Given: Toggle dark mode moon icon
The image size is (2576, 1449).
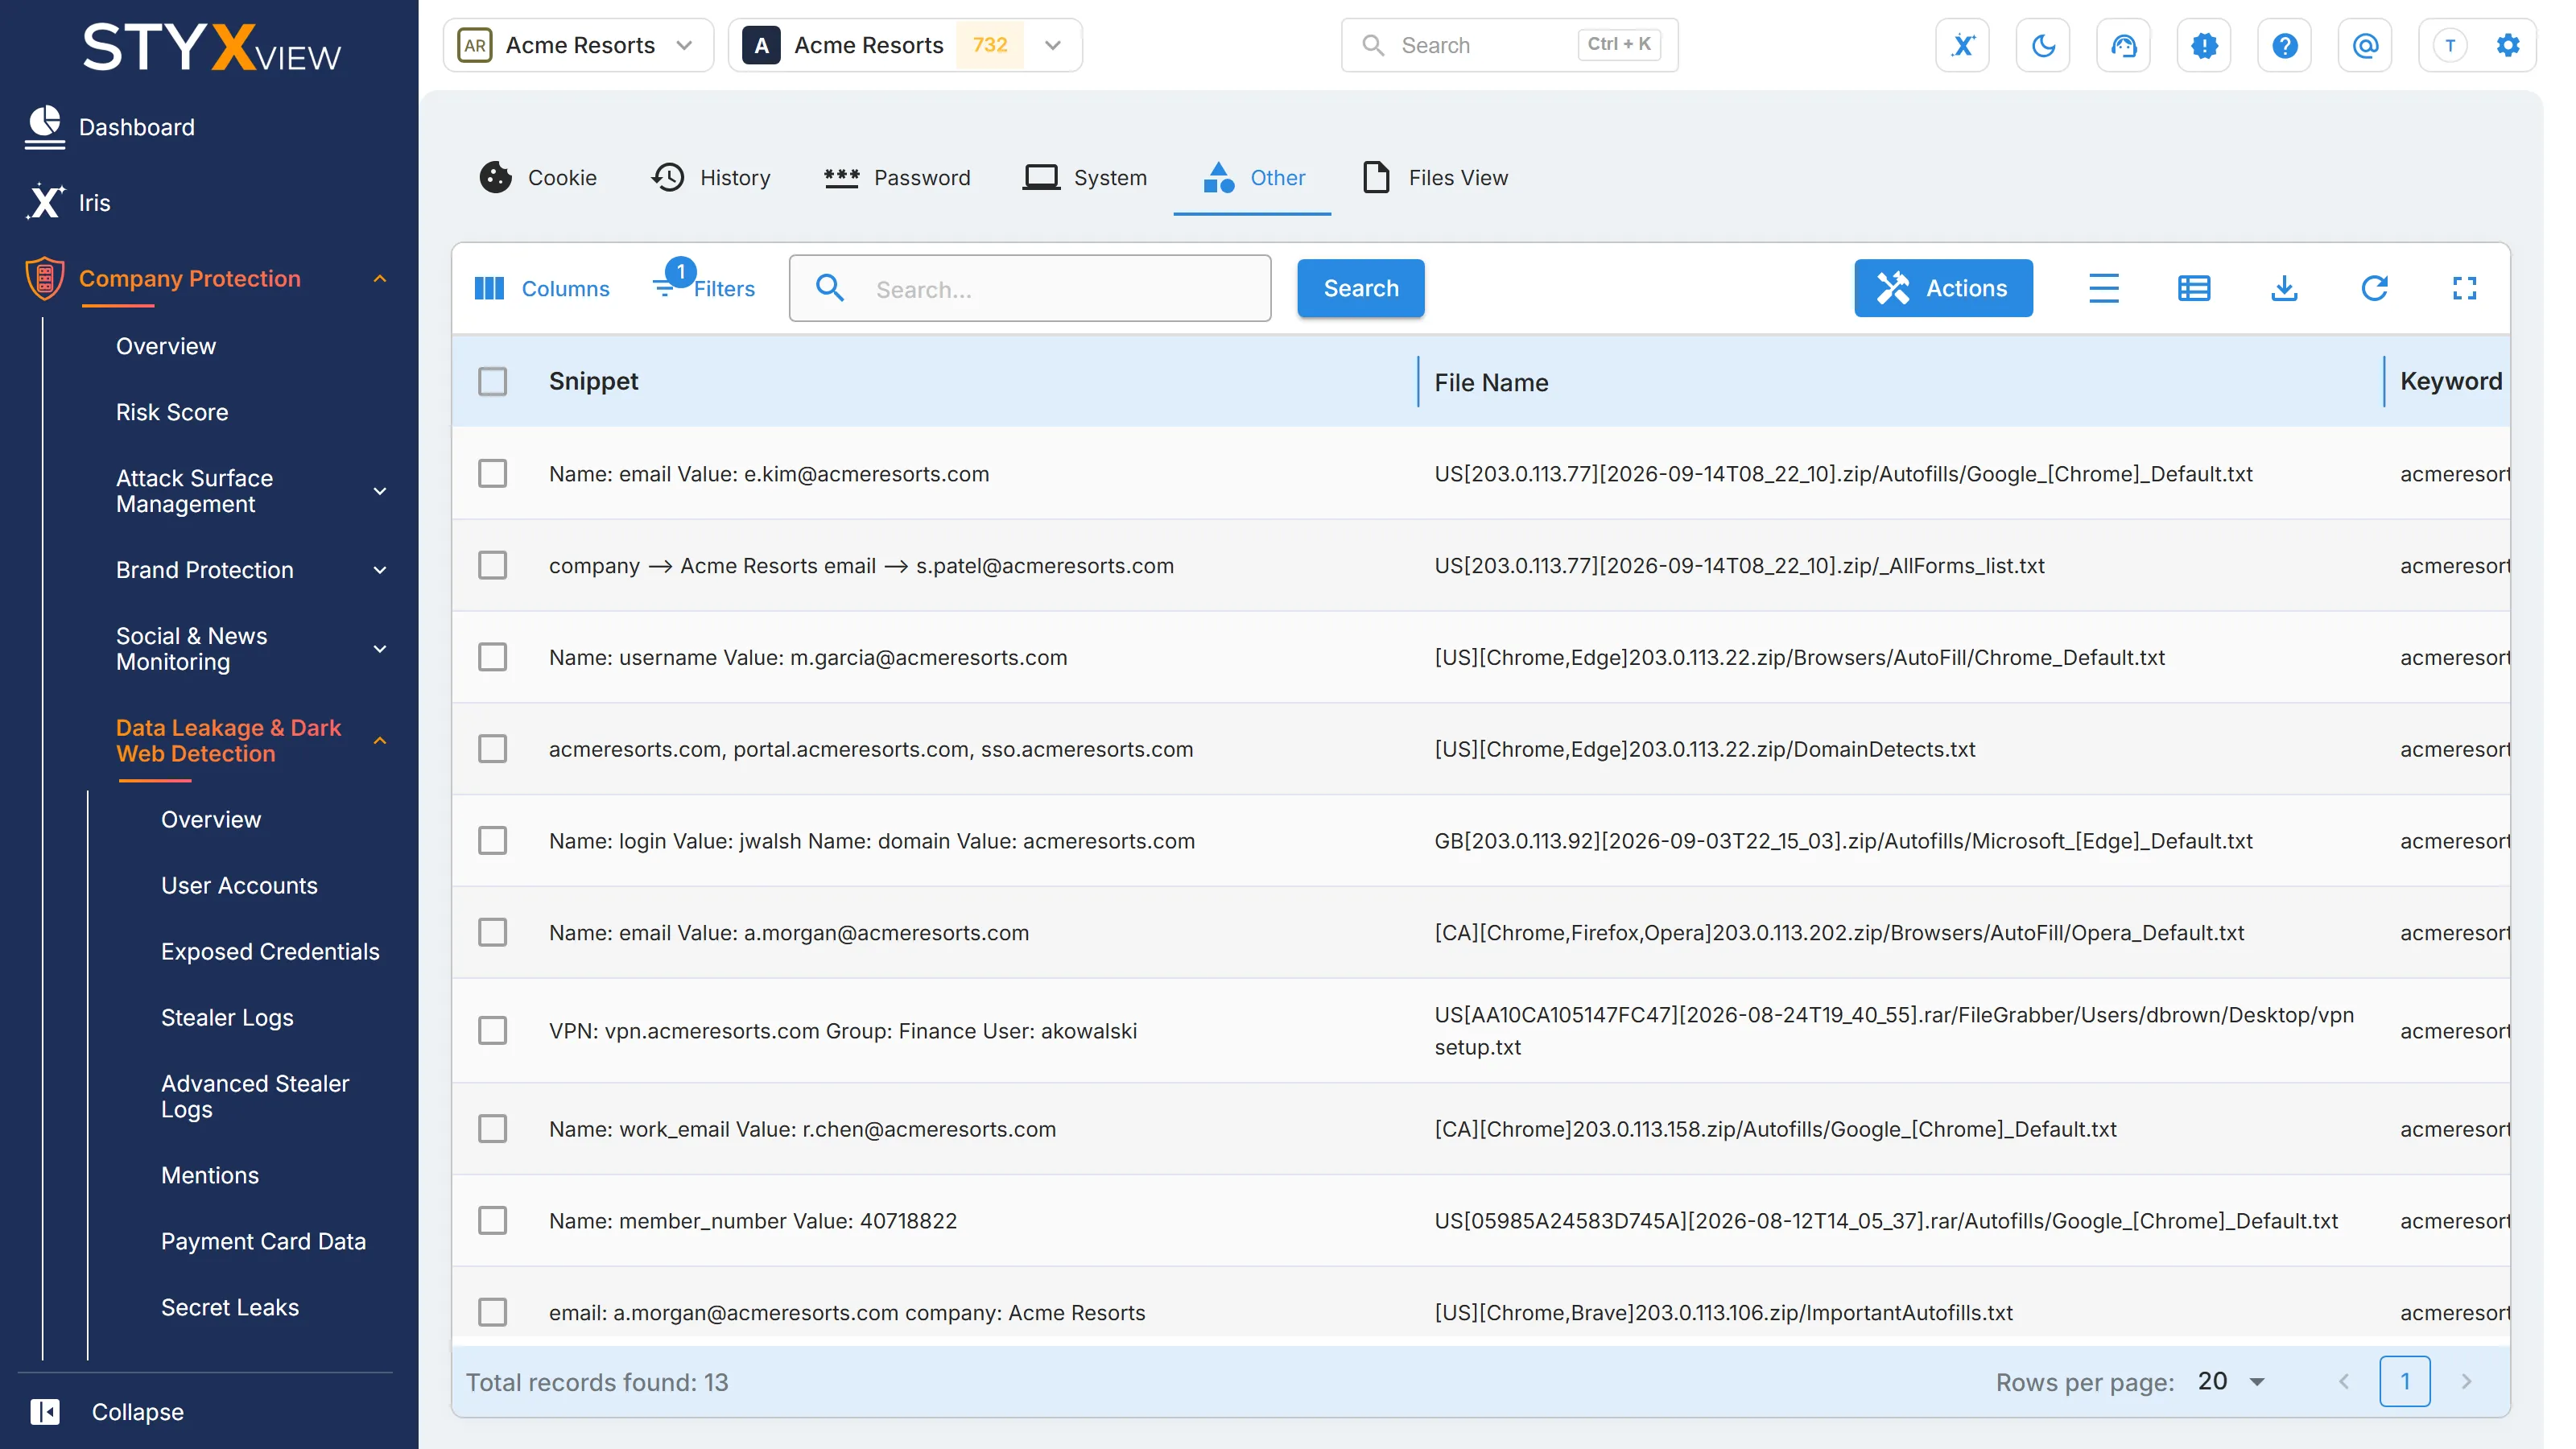Looking at the screenshot, I should coord(2043,45).
